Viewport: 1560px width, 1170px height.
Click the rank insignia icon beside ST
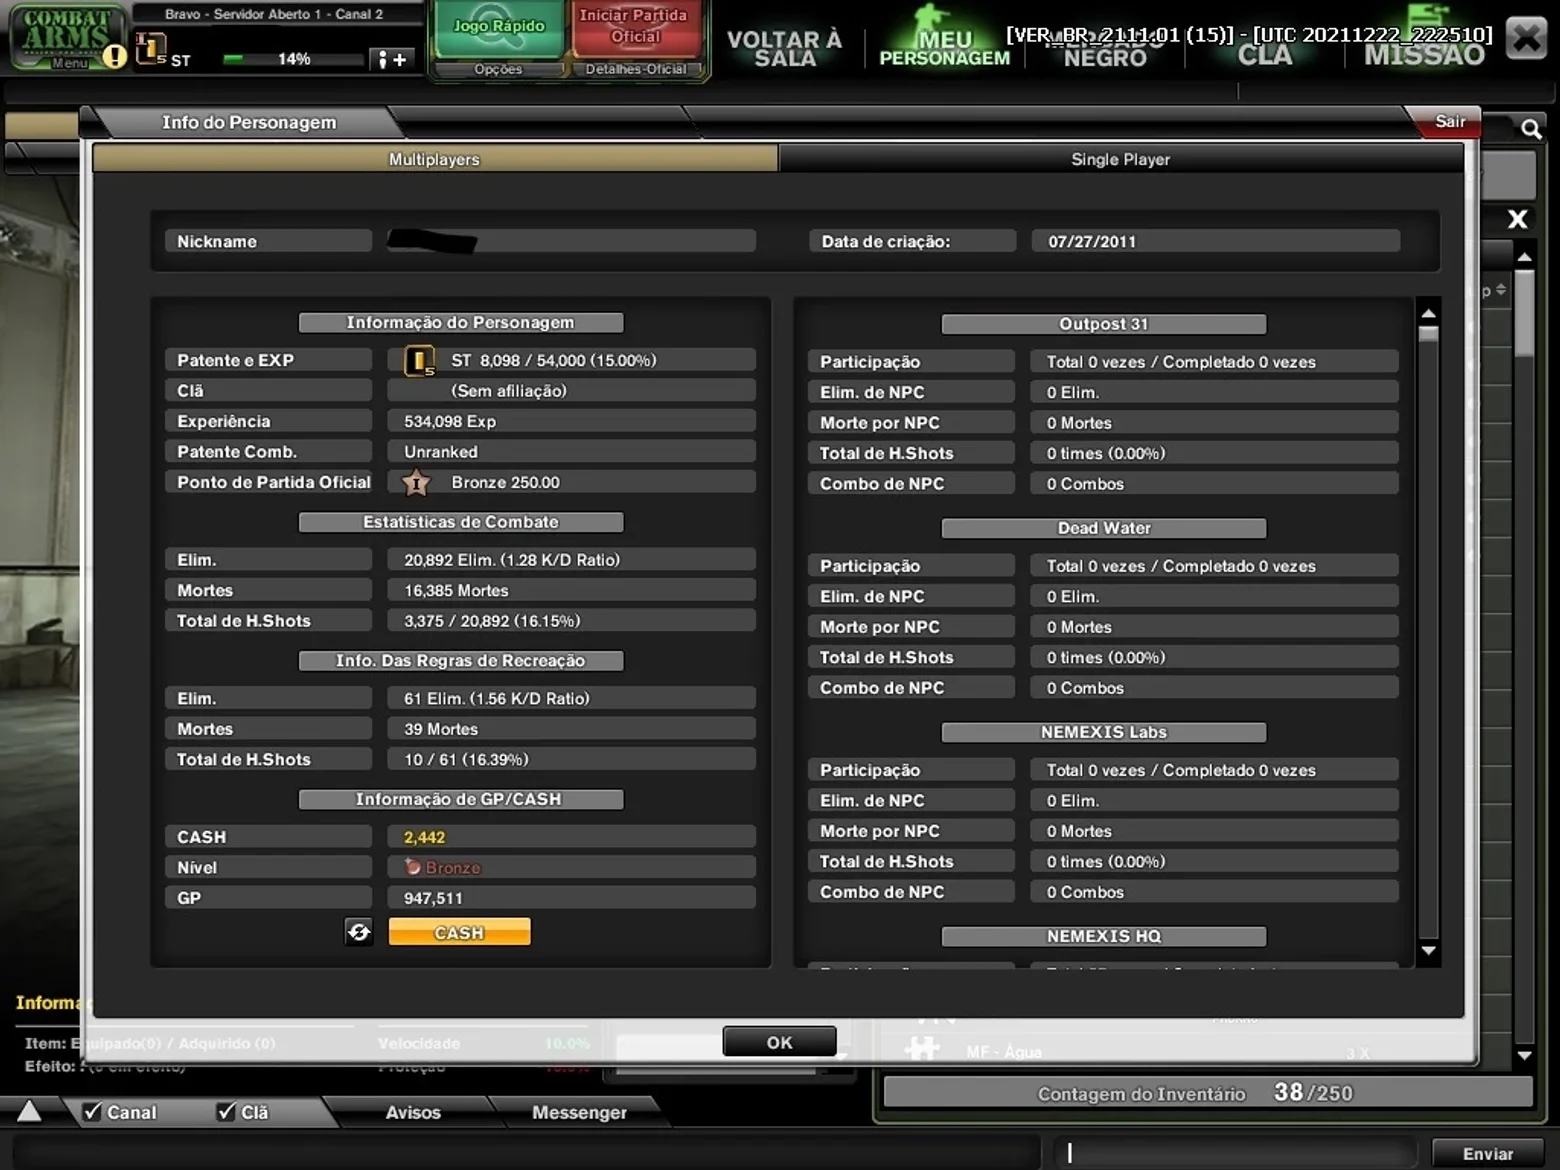pyautogui.click(x=150, y=48)
